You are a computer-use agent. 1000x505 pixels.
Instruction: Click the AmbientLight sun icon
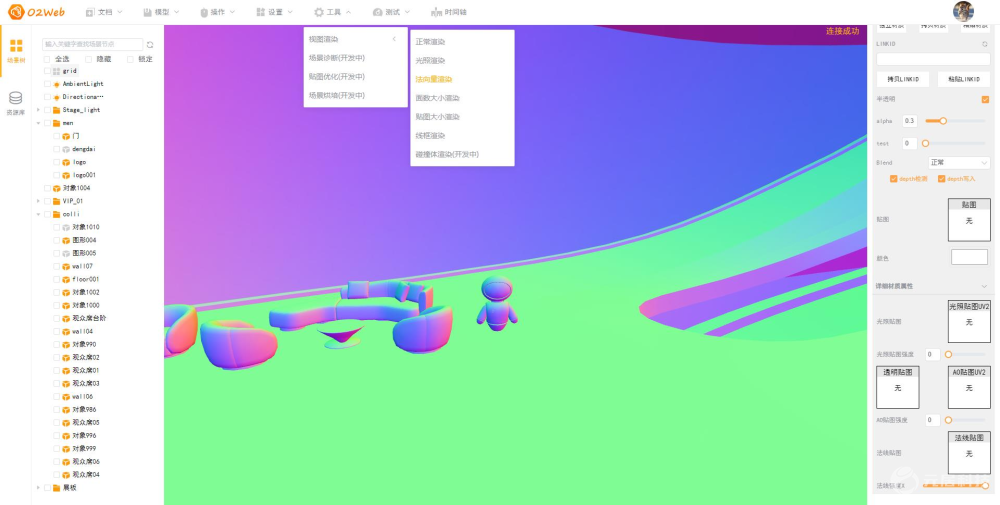(57, 84)
